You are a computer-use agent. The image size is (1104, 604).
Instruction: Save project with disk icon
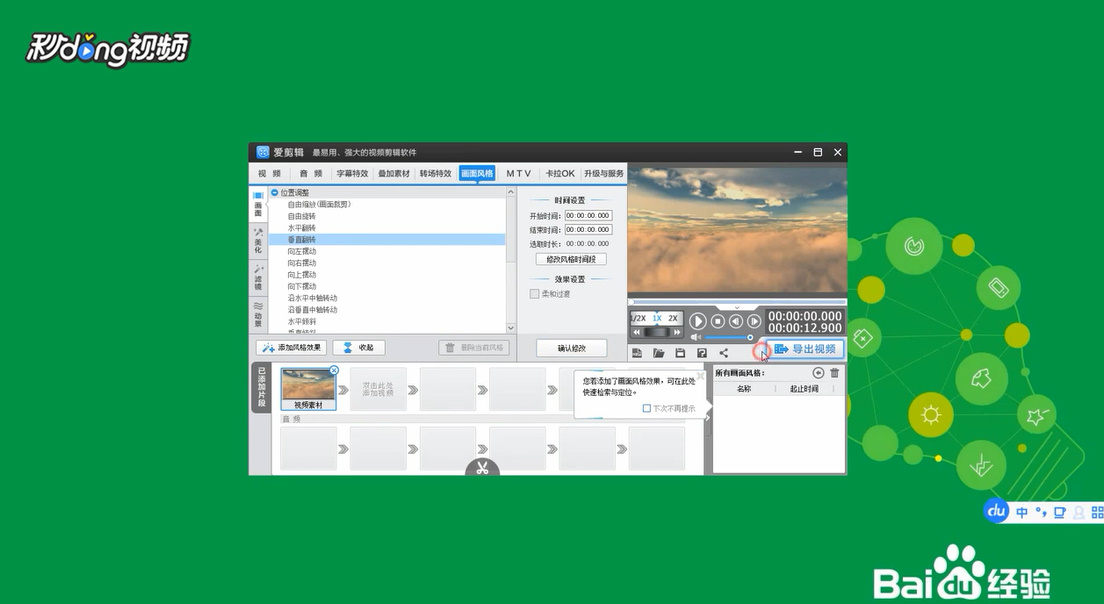[x=680, y=353]
